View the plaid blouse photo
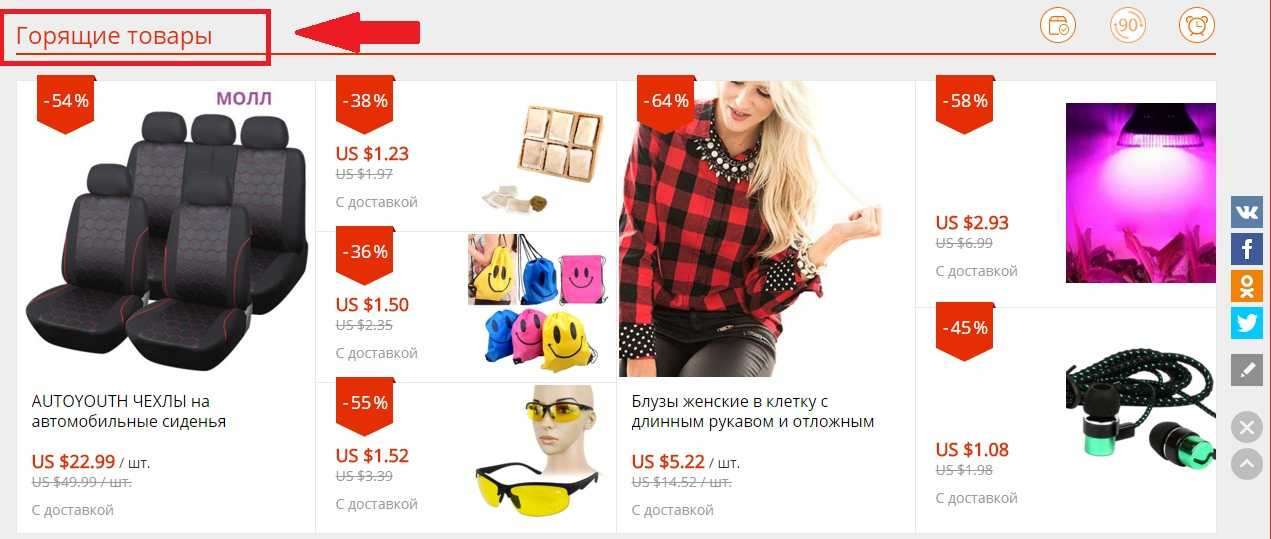The width and height of the screenshot is (1271, 539). coord(750,229)
